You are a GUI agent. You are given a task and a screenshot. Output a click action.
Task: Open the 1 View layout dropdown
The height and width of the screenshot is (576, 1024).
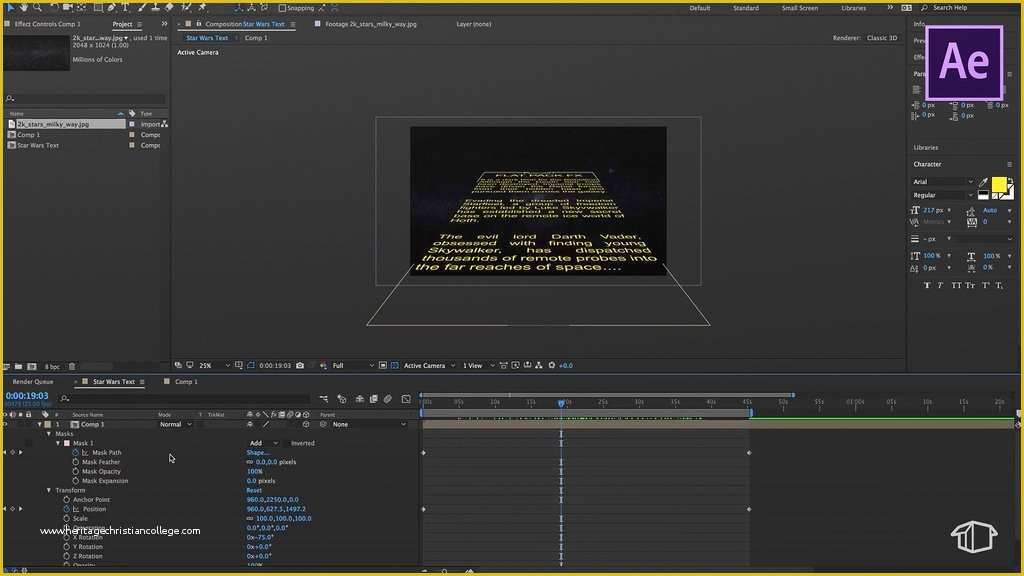click(x=478, y=366)
